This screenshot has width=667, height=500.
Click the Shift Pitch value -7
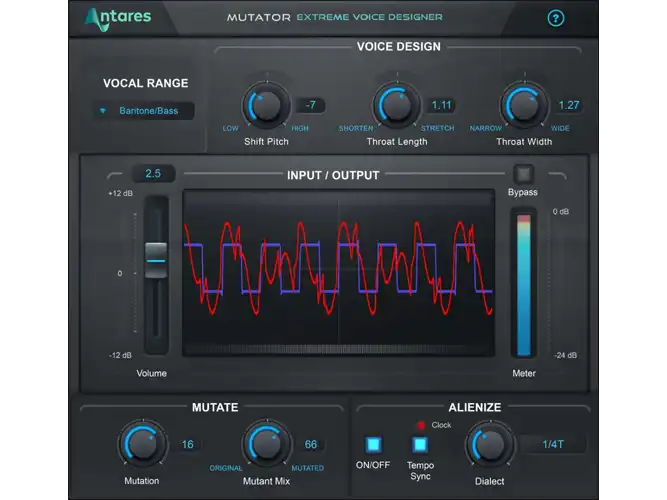(x=311, y=105)
